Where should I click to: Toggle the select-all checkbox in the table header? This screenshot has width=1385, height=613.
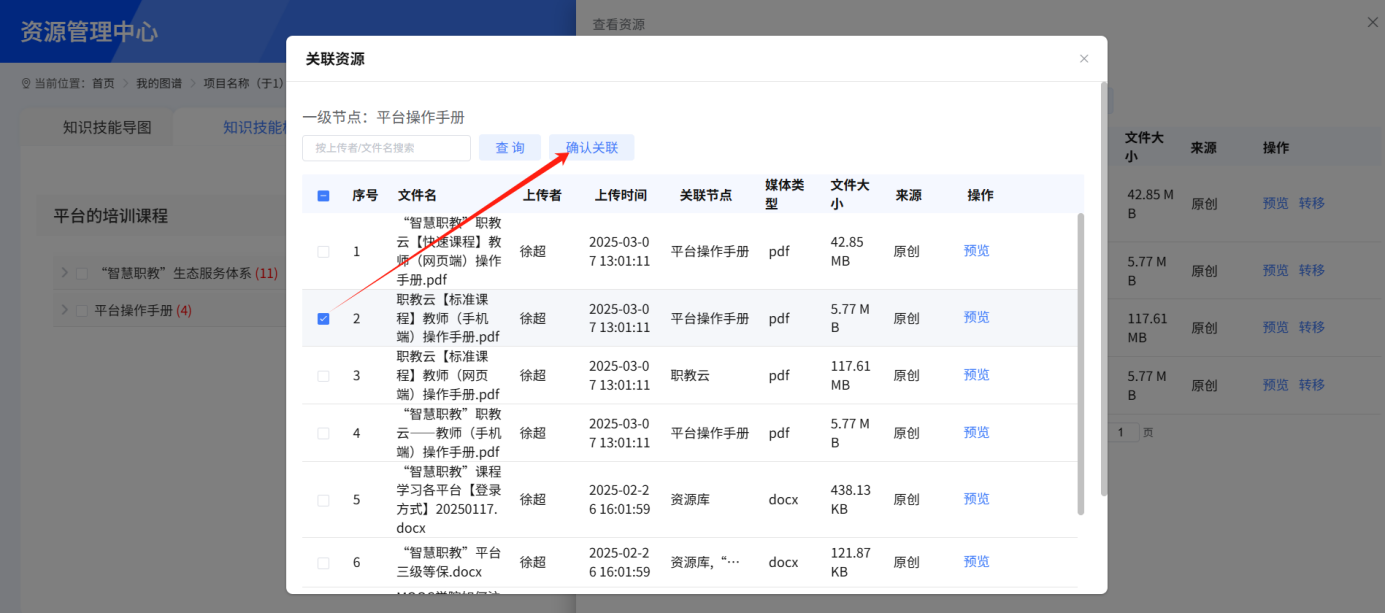323,196
